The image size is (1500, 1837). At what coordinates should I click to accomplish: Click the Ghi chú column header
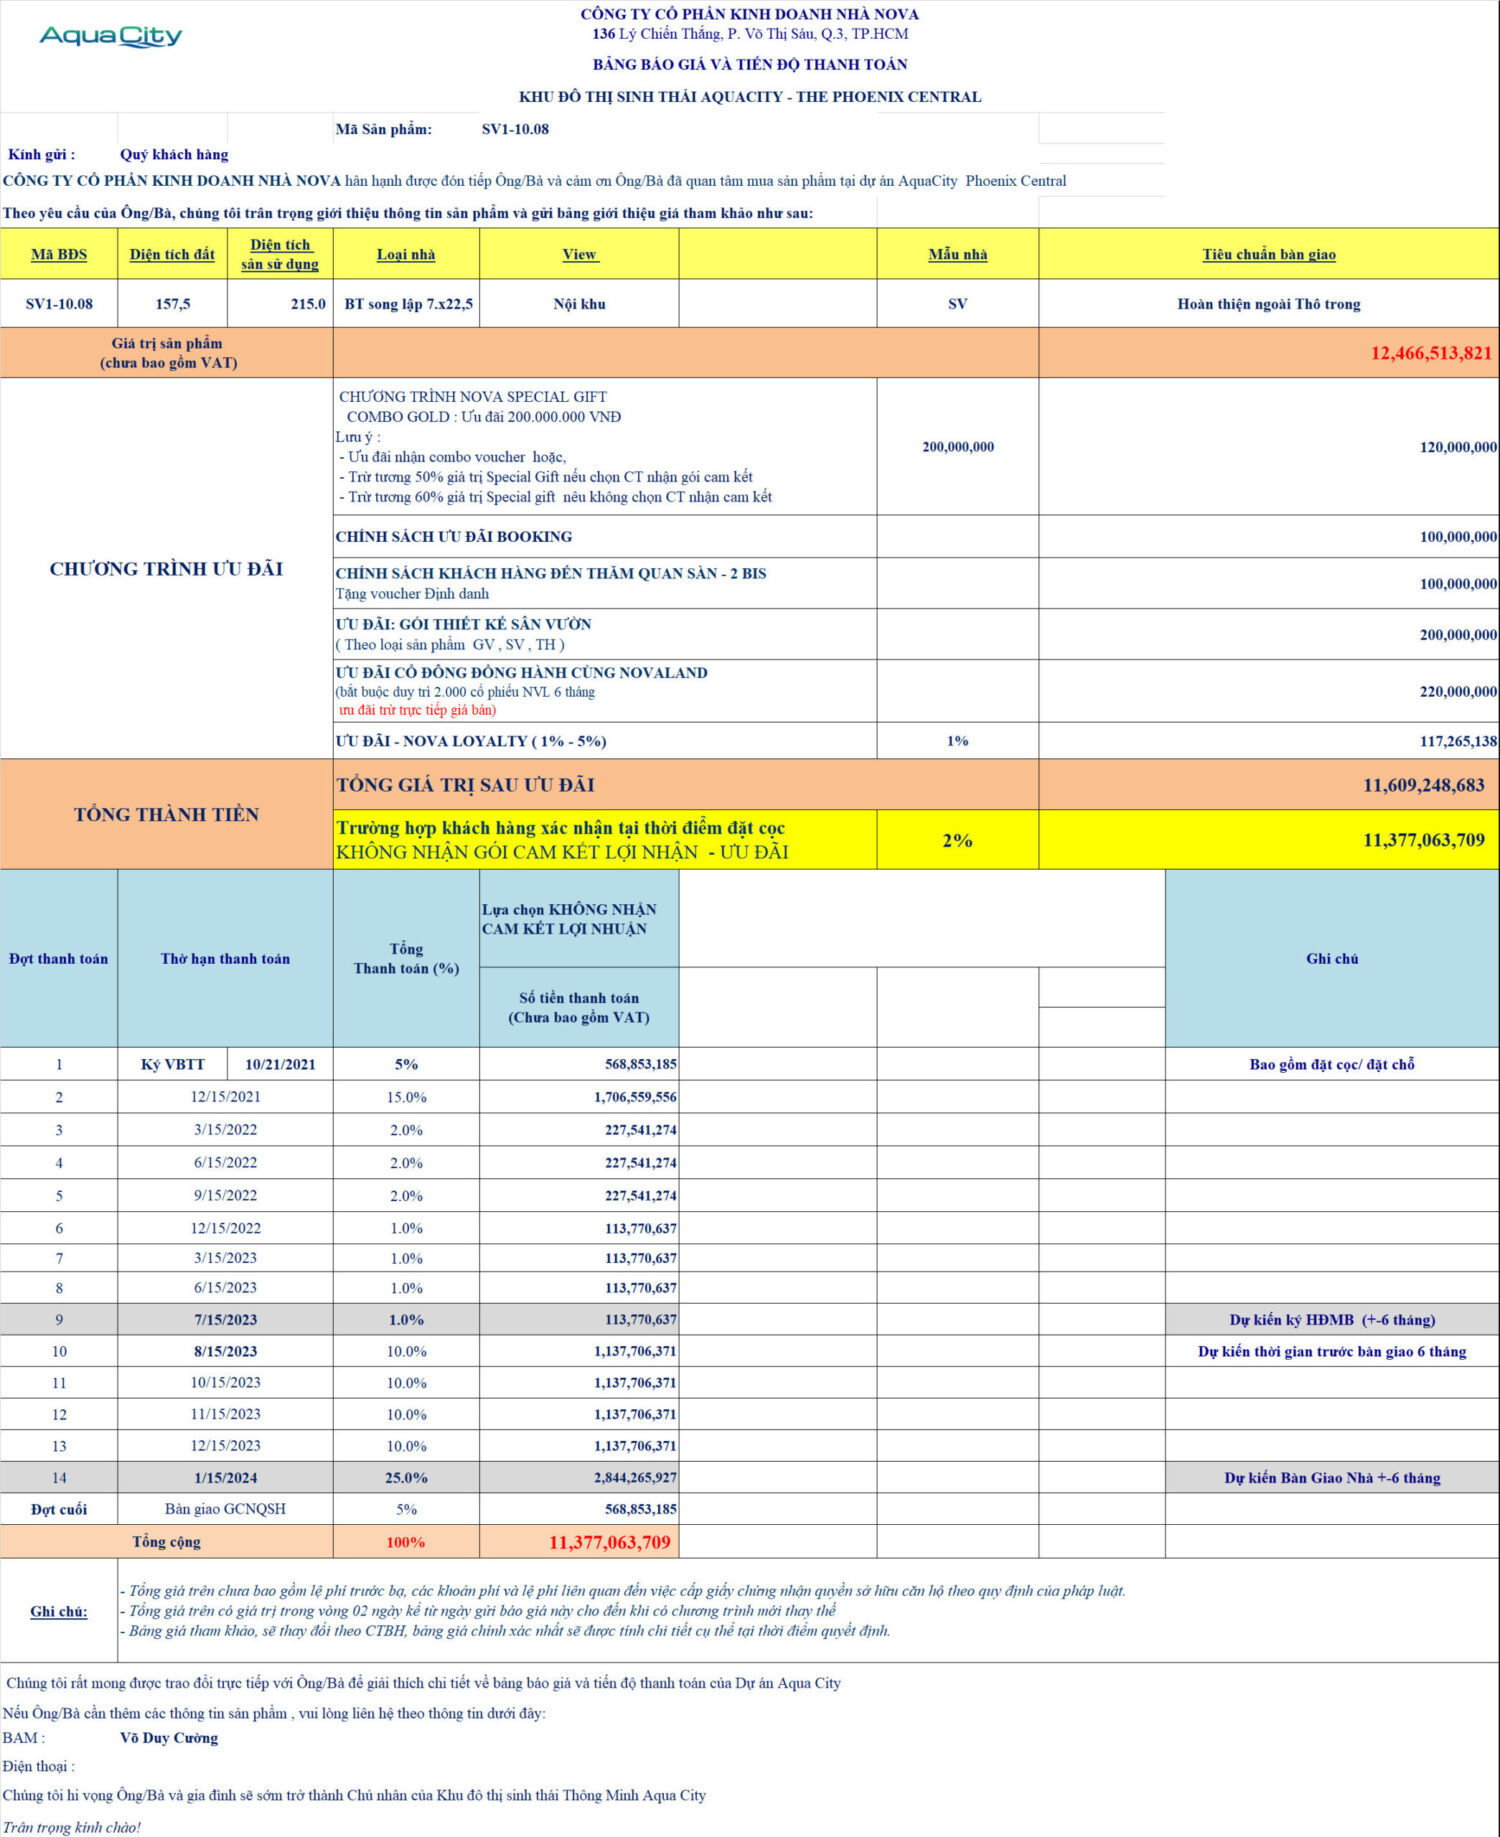(1332, 958)
